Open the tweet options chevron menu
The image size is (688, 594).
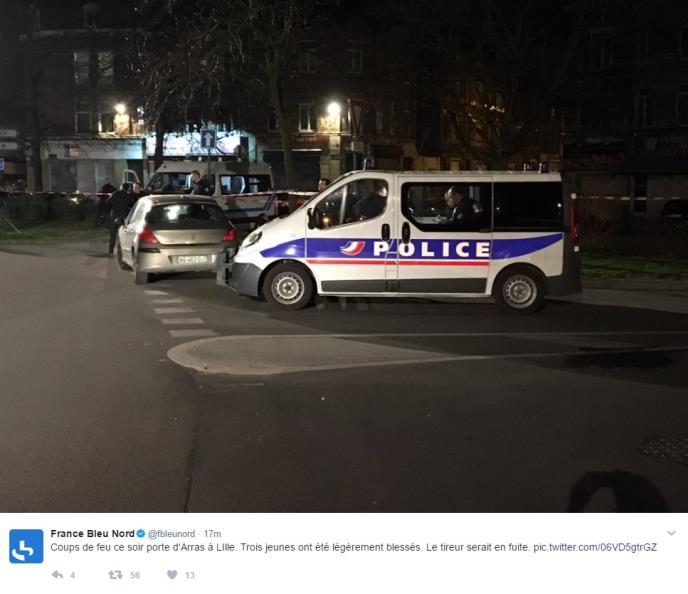[x=671, y=533]
